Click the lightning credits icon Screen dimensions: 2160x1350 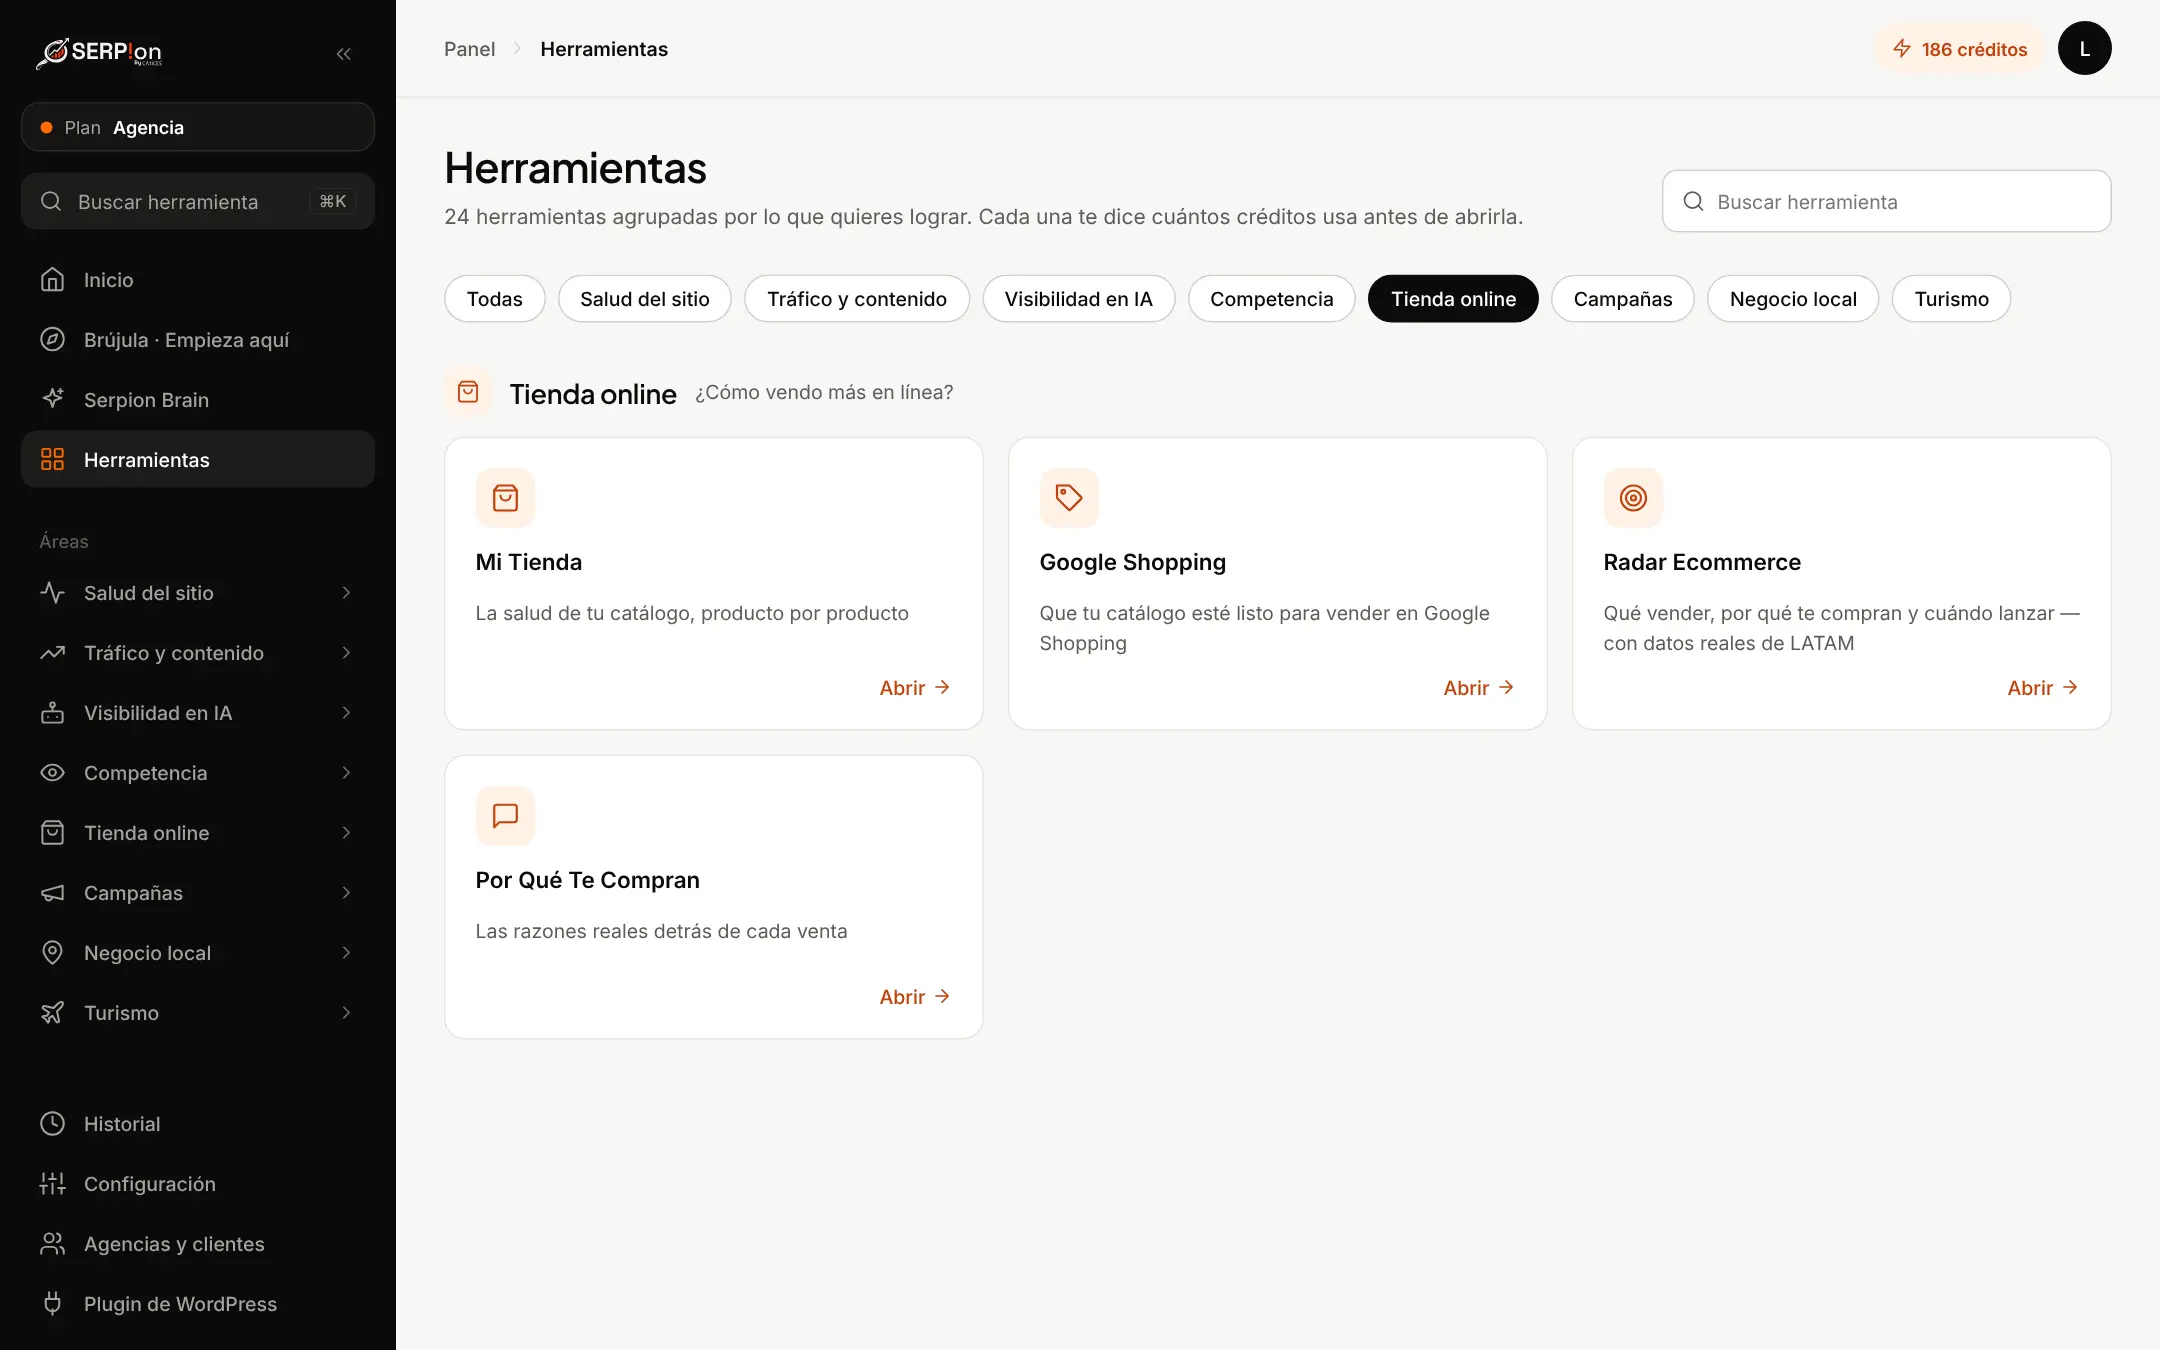[1902, 49]
